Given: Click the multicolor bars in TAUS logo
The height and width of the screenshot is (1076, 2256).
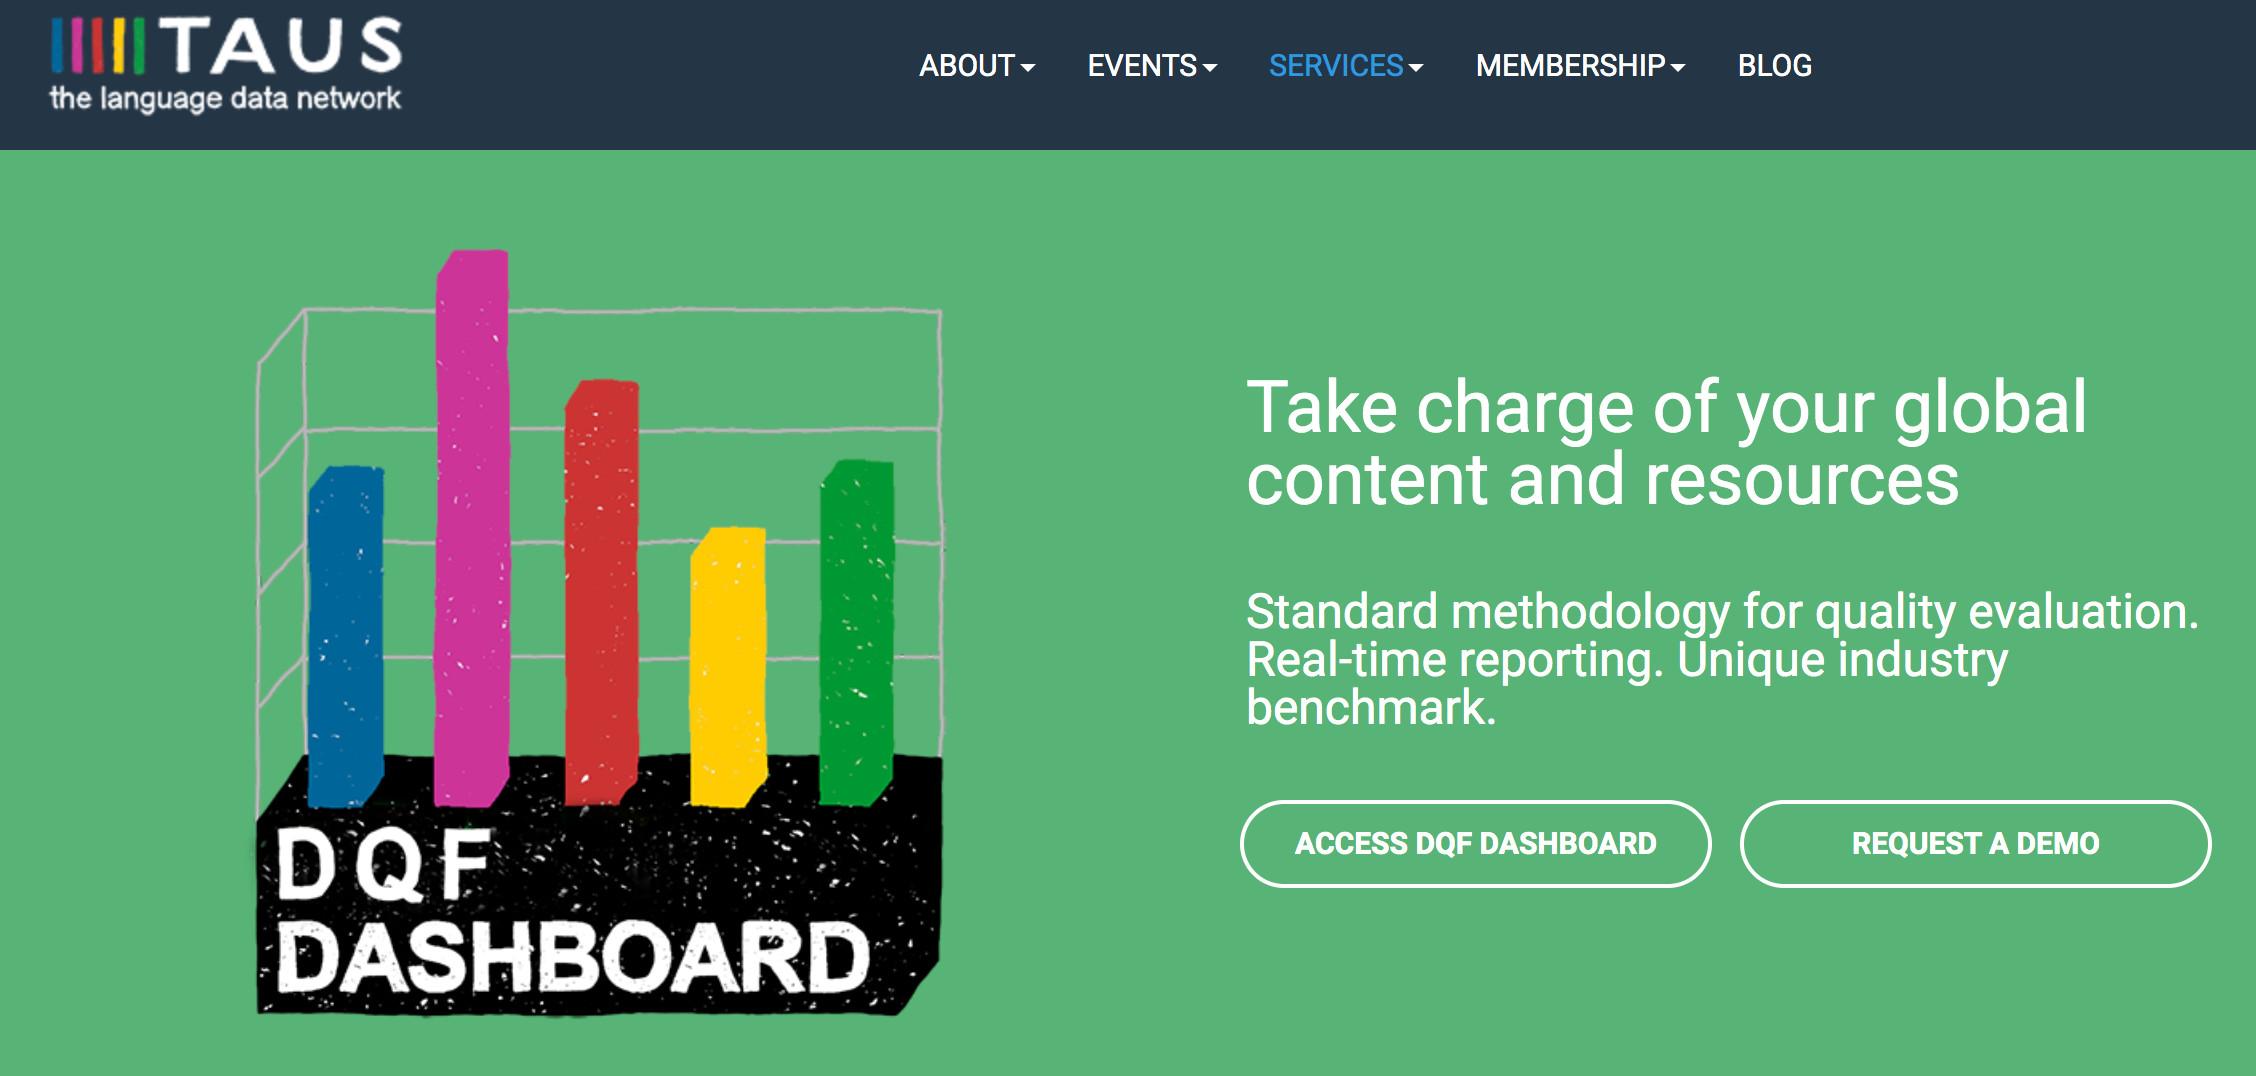Looking at the screenshot, I should pyautogui.click(x=98, y=46).
